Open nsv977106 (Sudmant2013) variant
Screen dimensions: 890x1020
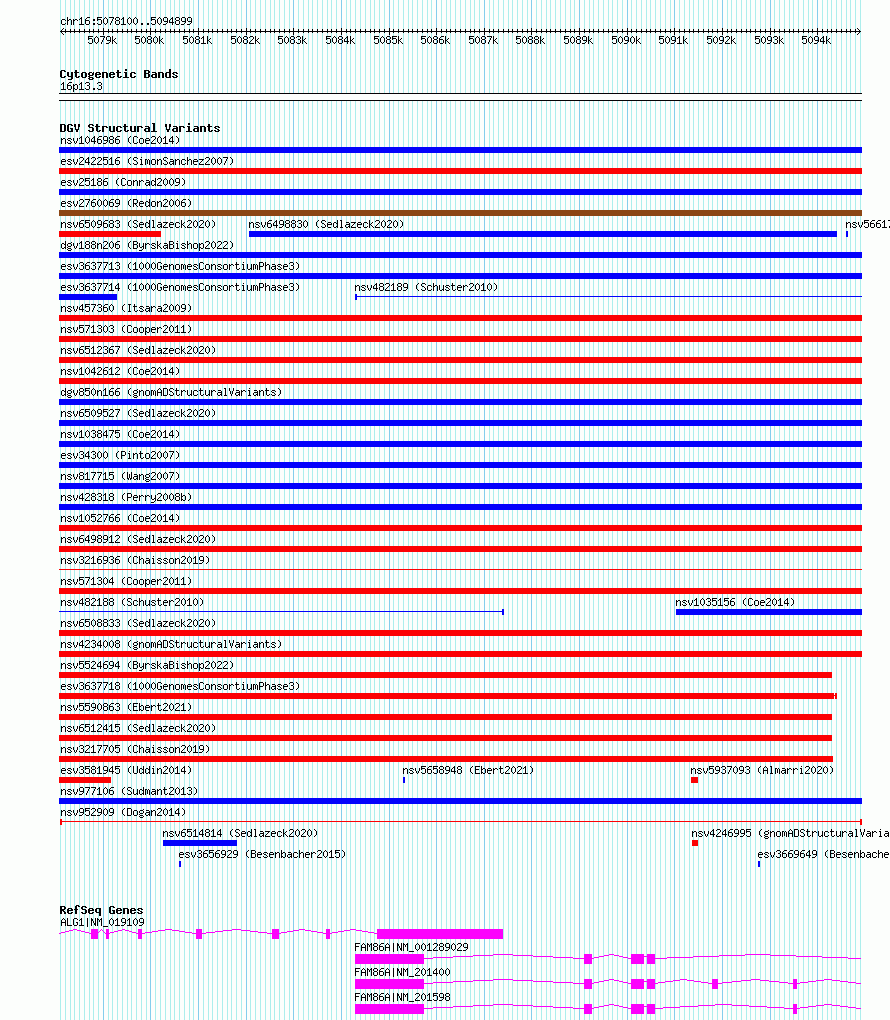pyautogui.click(x=129, y=791)
